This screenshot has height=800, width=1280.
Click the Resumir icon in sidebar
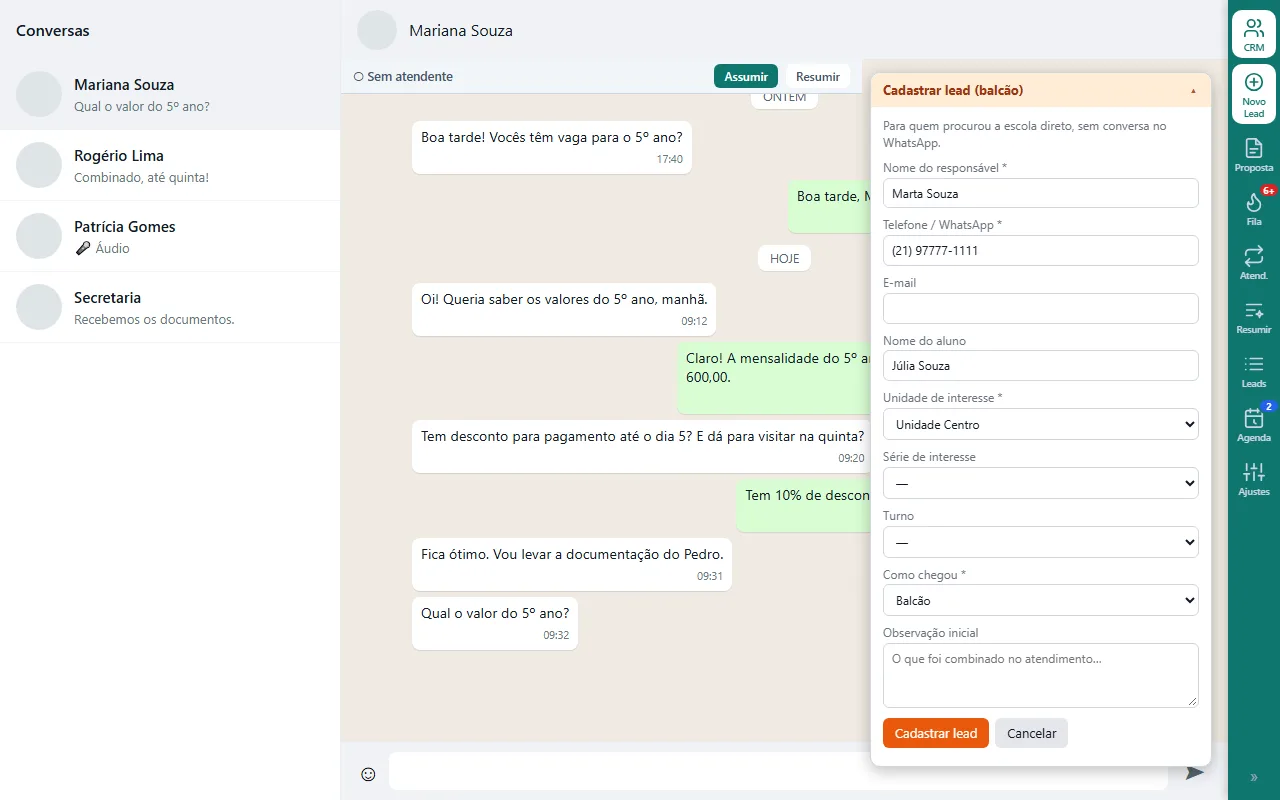pos(1254,317)
